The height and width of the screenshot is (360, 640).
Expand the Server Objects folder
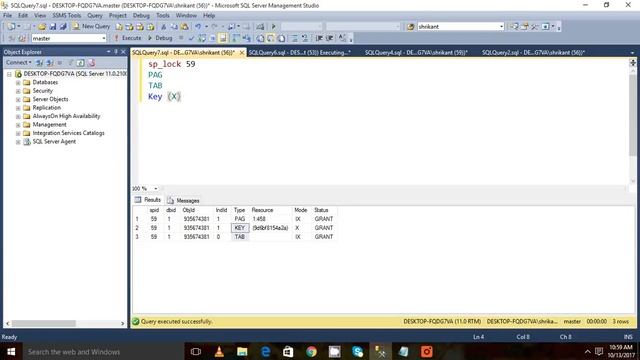coord(18,100)
